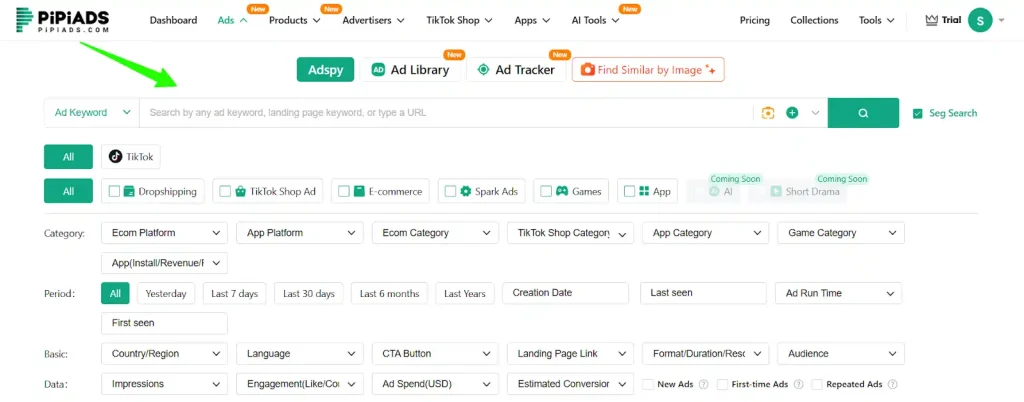
Task: Open the Language dropdown
Action: [300, 354]
